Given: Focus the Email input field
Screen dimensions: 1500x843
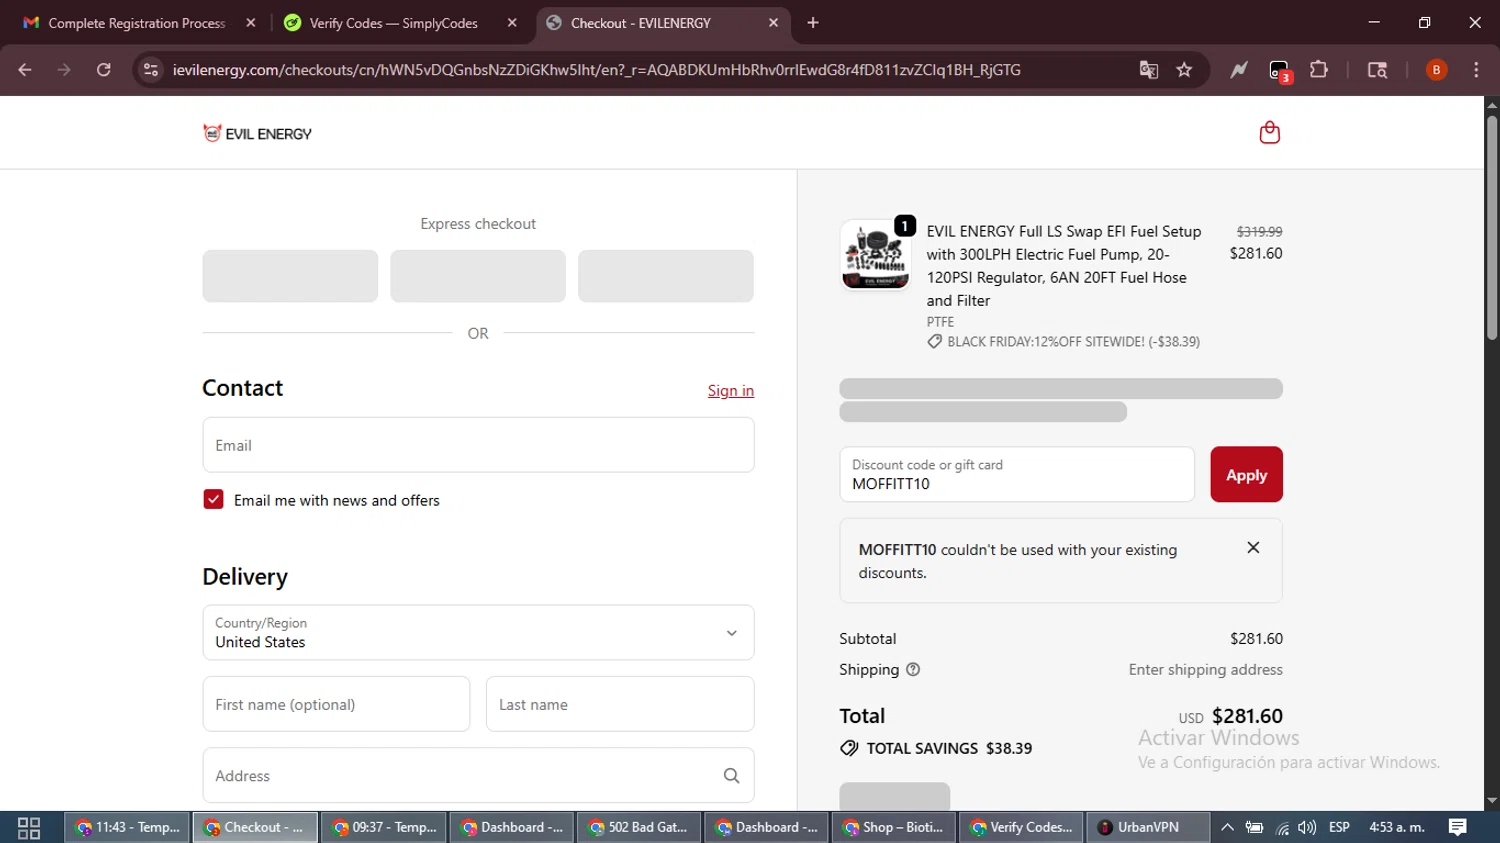Looking at the screenshot, I should (478, 445).
